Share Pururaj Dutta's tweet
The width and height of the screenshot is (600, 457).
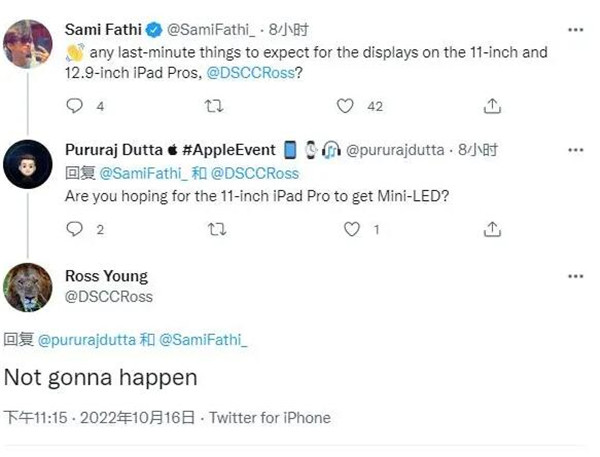pyautogui.click(x=492, y=229)
